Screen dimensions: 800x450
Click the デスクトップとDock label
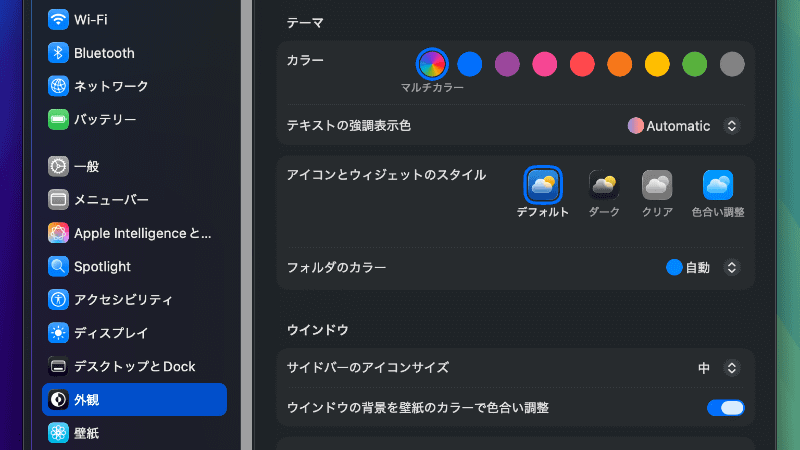(135, 367)
